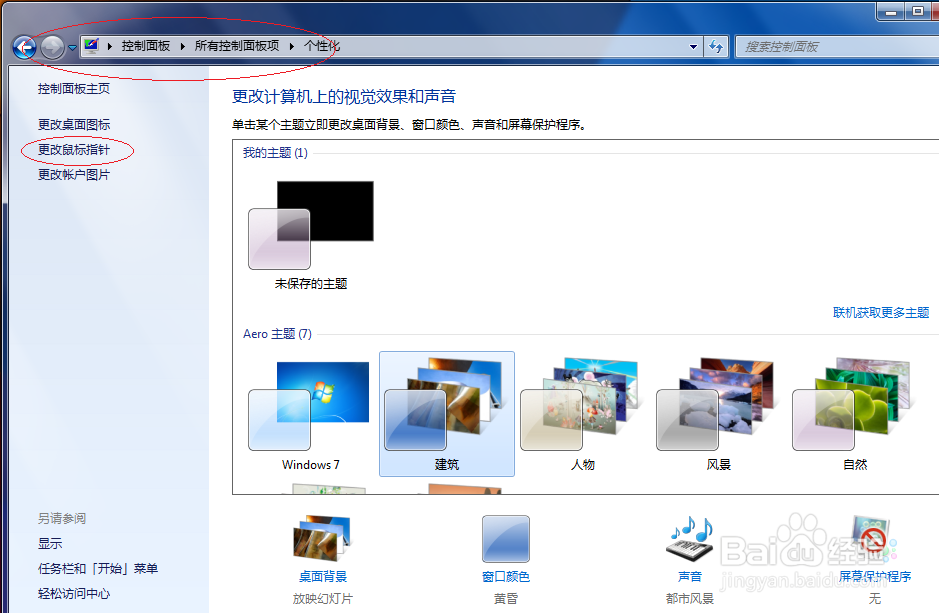
Task: Open 显示 link under 另请参阅
Action: tap(50, 544)
